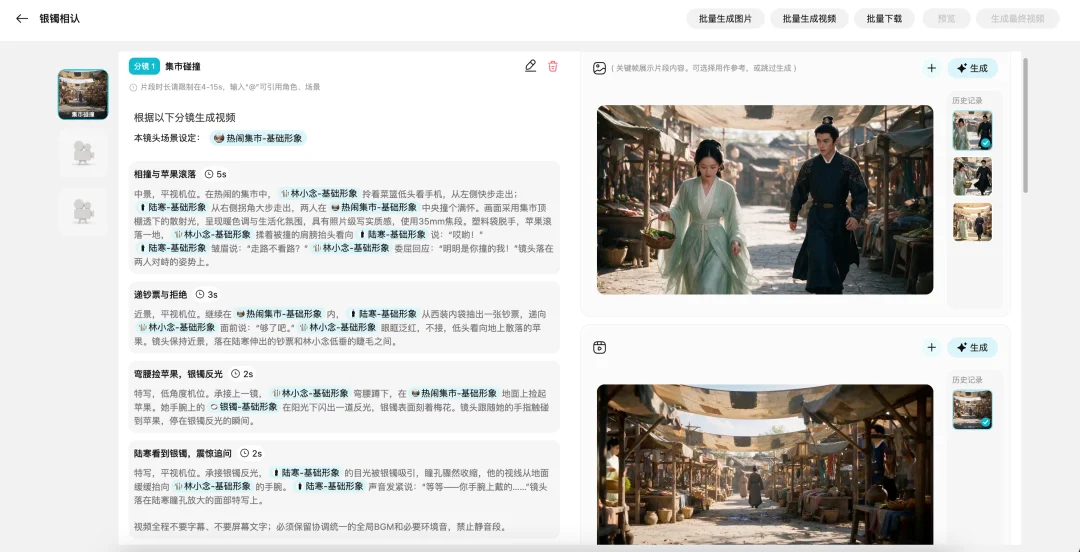
Task: Select the second keyframe history thumbnail
Action: tap(973, 176)
